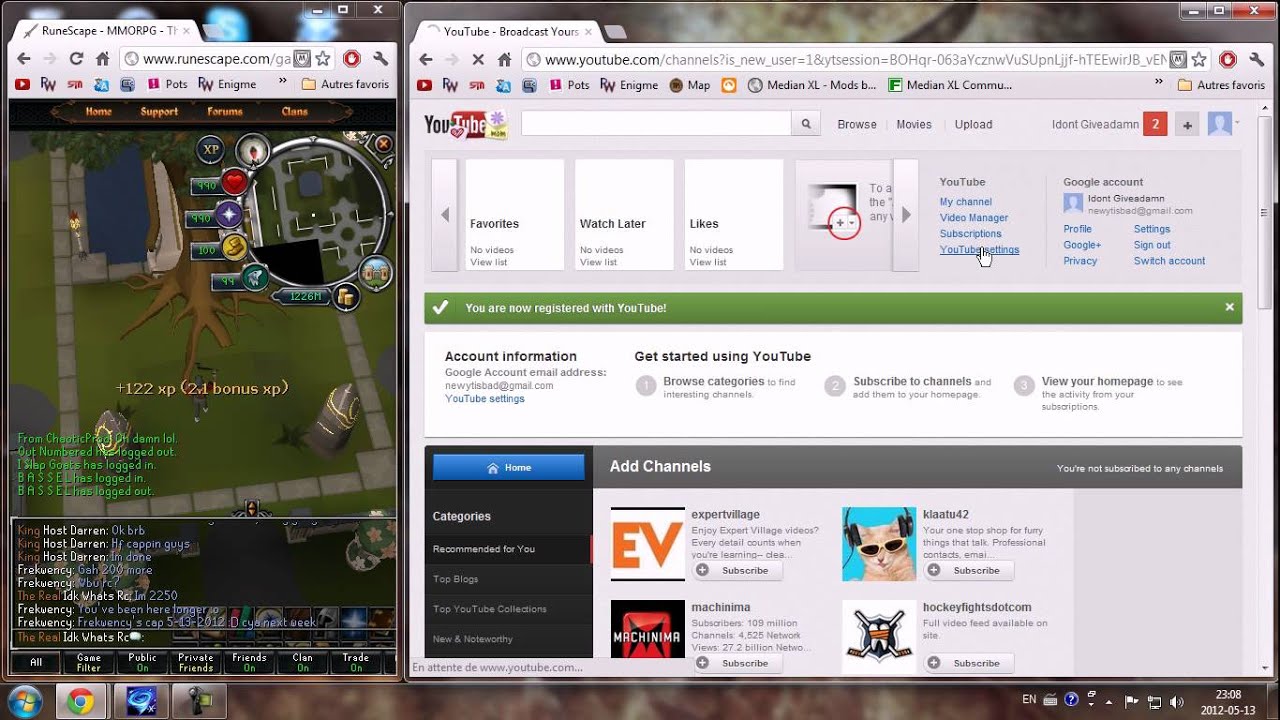Open the Upload page on YouTube

[973, 124]
